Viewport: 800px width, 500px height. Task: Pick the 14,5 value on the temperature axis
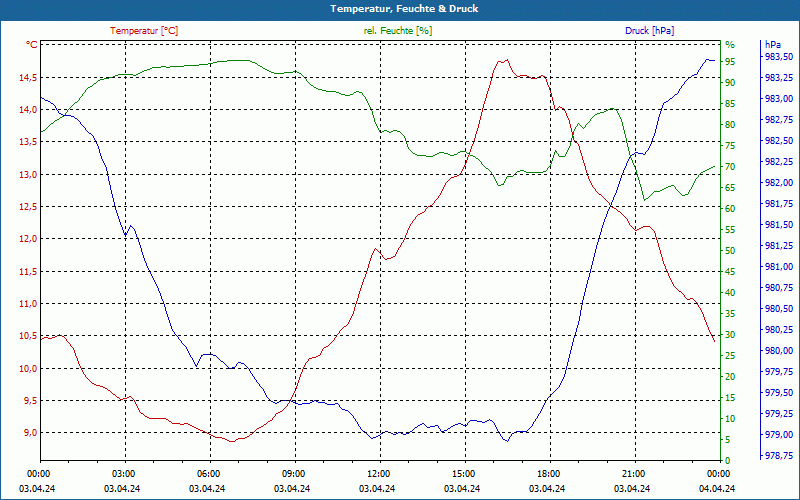[x=28, y=78]
